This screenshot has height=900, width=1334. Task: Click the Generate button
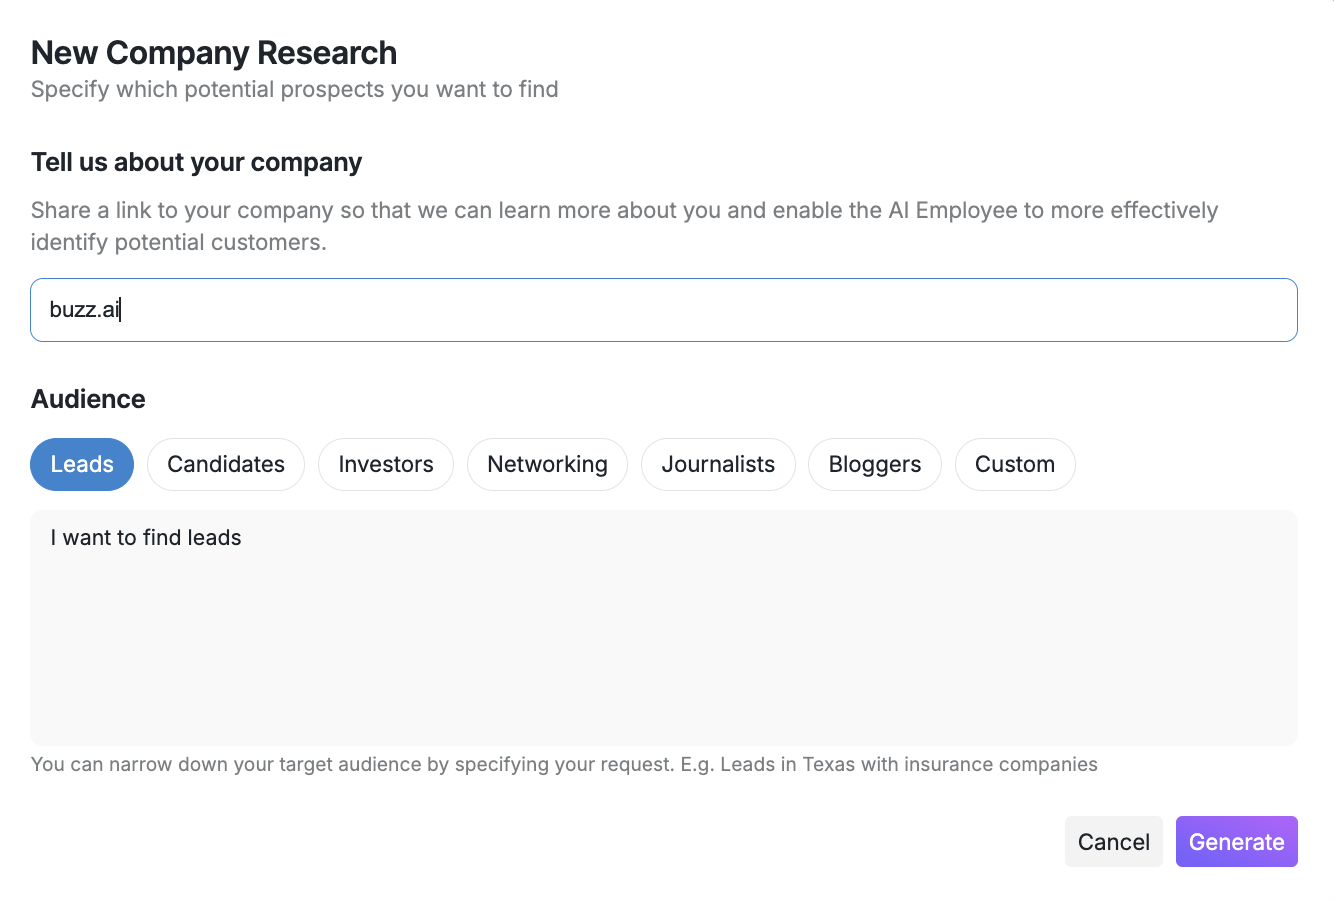tap(1236, 842)
